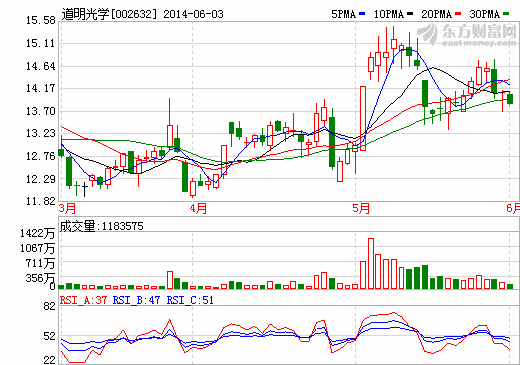
Task: Click the 14.64 price axis label
Action: (41, 66)
